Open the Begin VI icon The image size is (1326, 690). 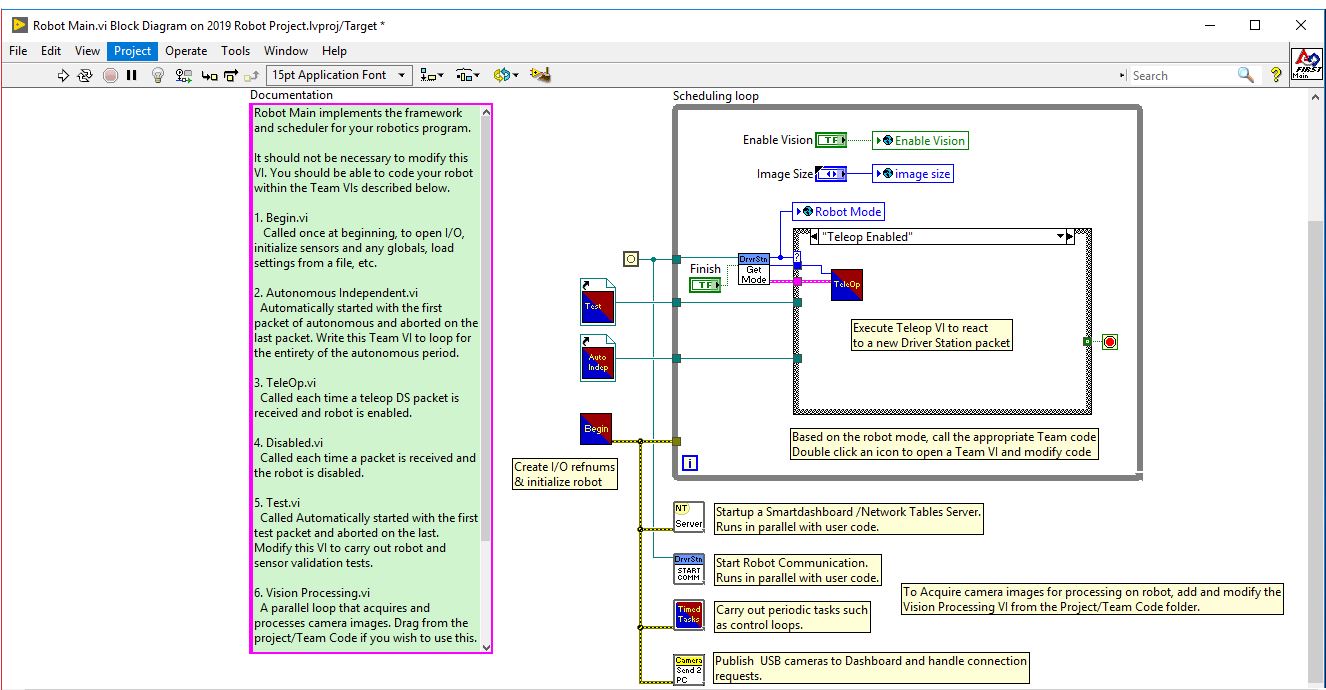point(597,428)
